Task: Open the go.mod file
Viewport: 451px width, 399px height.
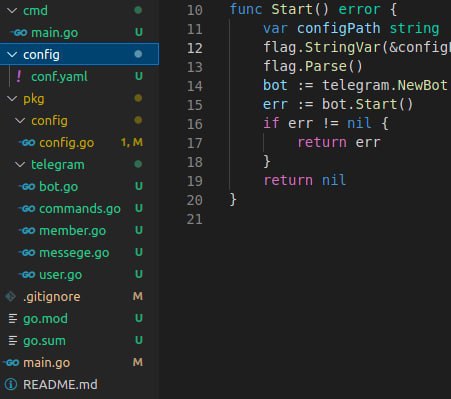Action: [45, 319]
